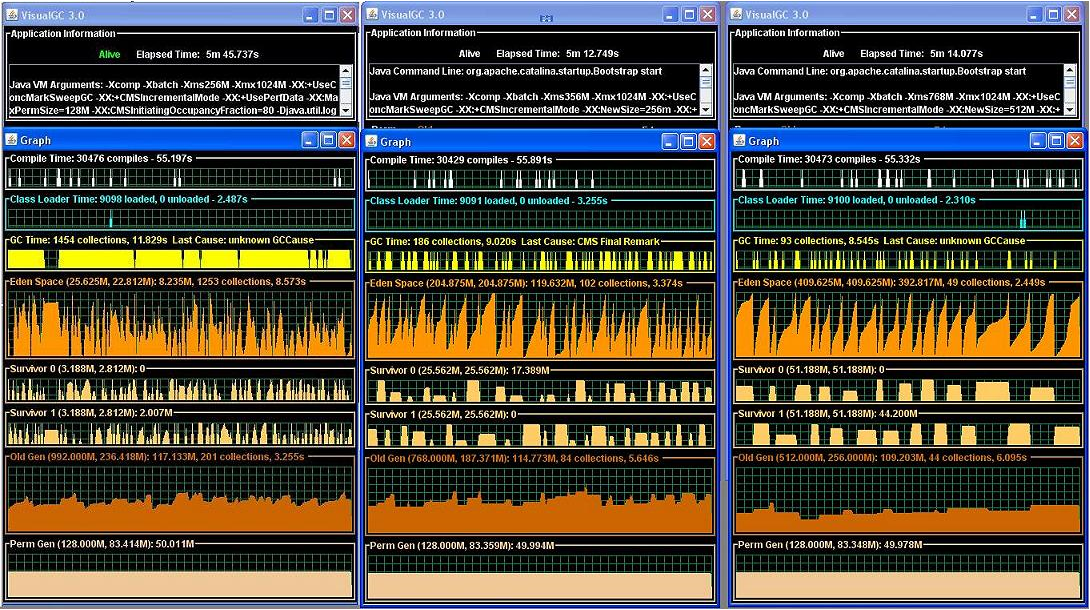Click the VisualGC icon on the middle window

click(372, 14)
